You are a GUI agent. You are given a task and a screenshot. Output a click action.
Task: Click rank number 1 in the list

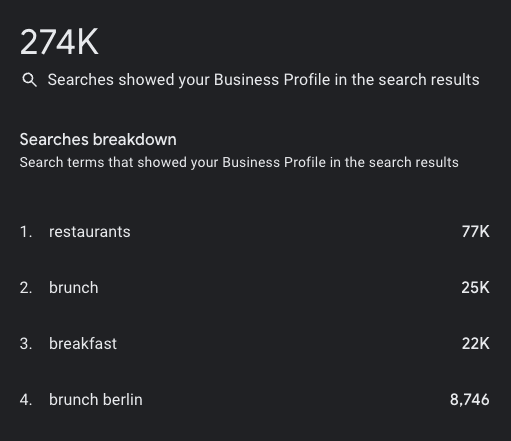click(x=26, y=232)
